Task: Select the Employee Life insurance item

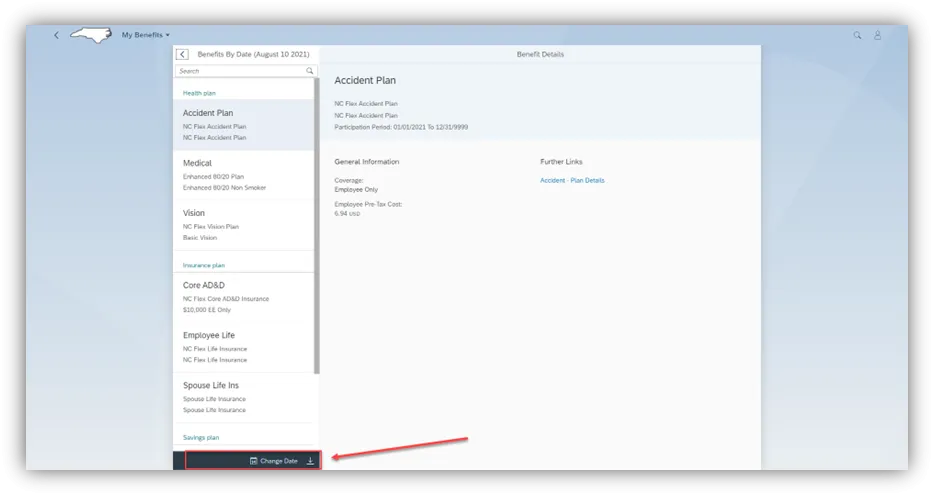Action: (x=244, y=347)
